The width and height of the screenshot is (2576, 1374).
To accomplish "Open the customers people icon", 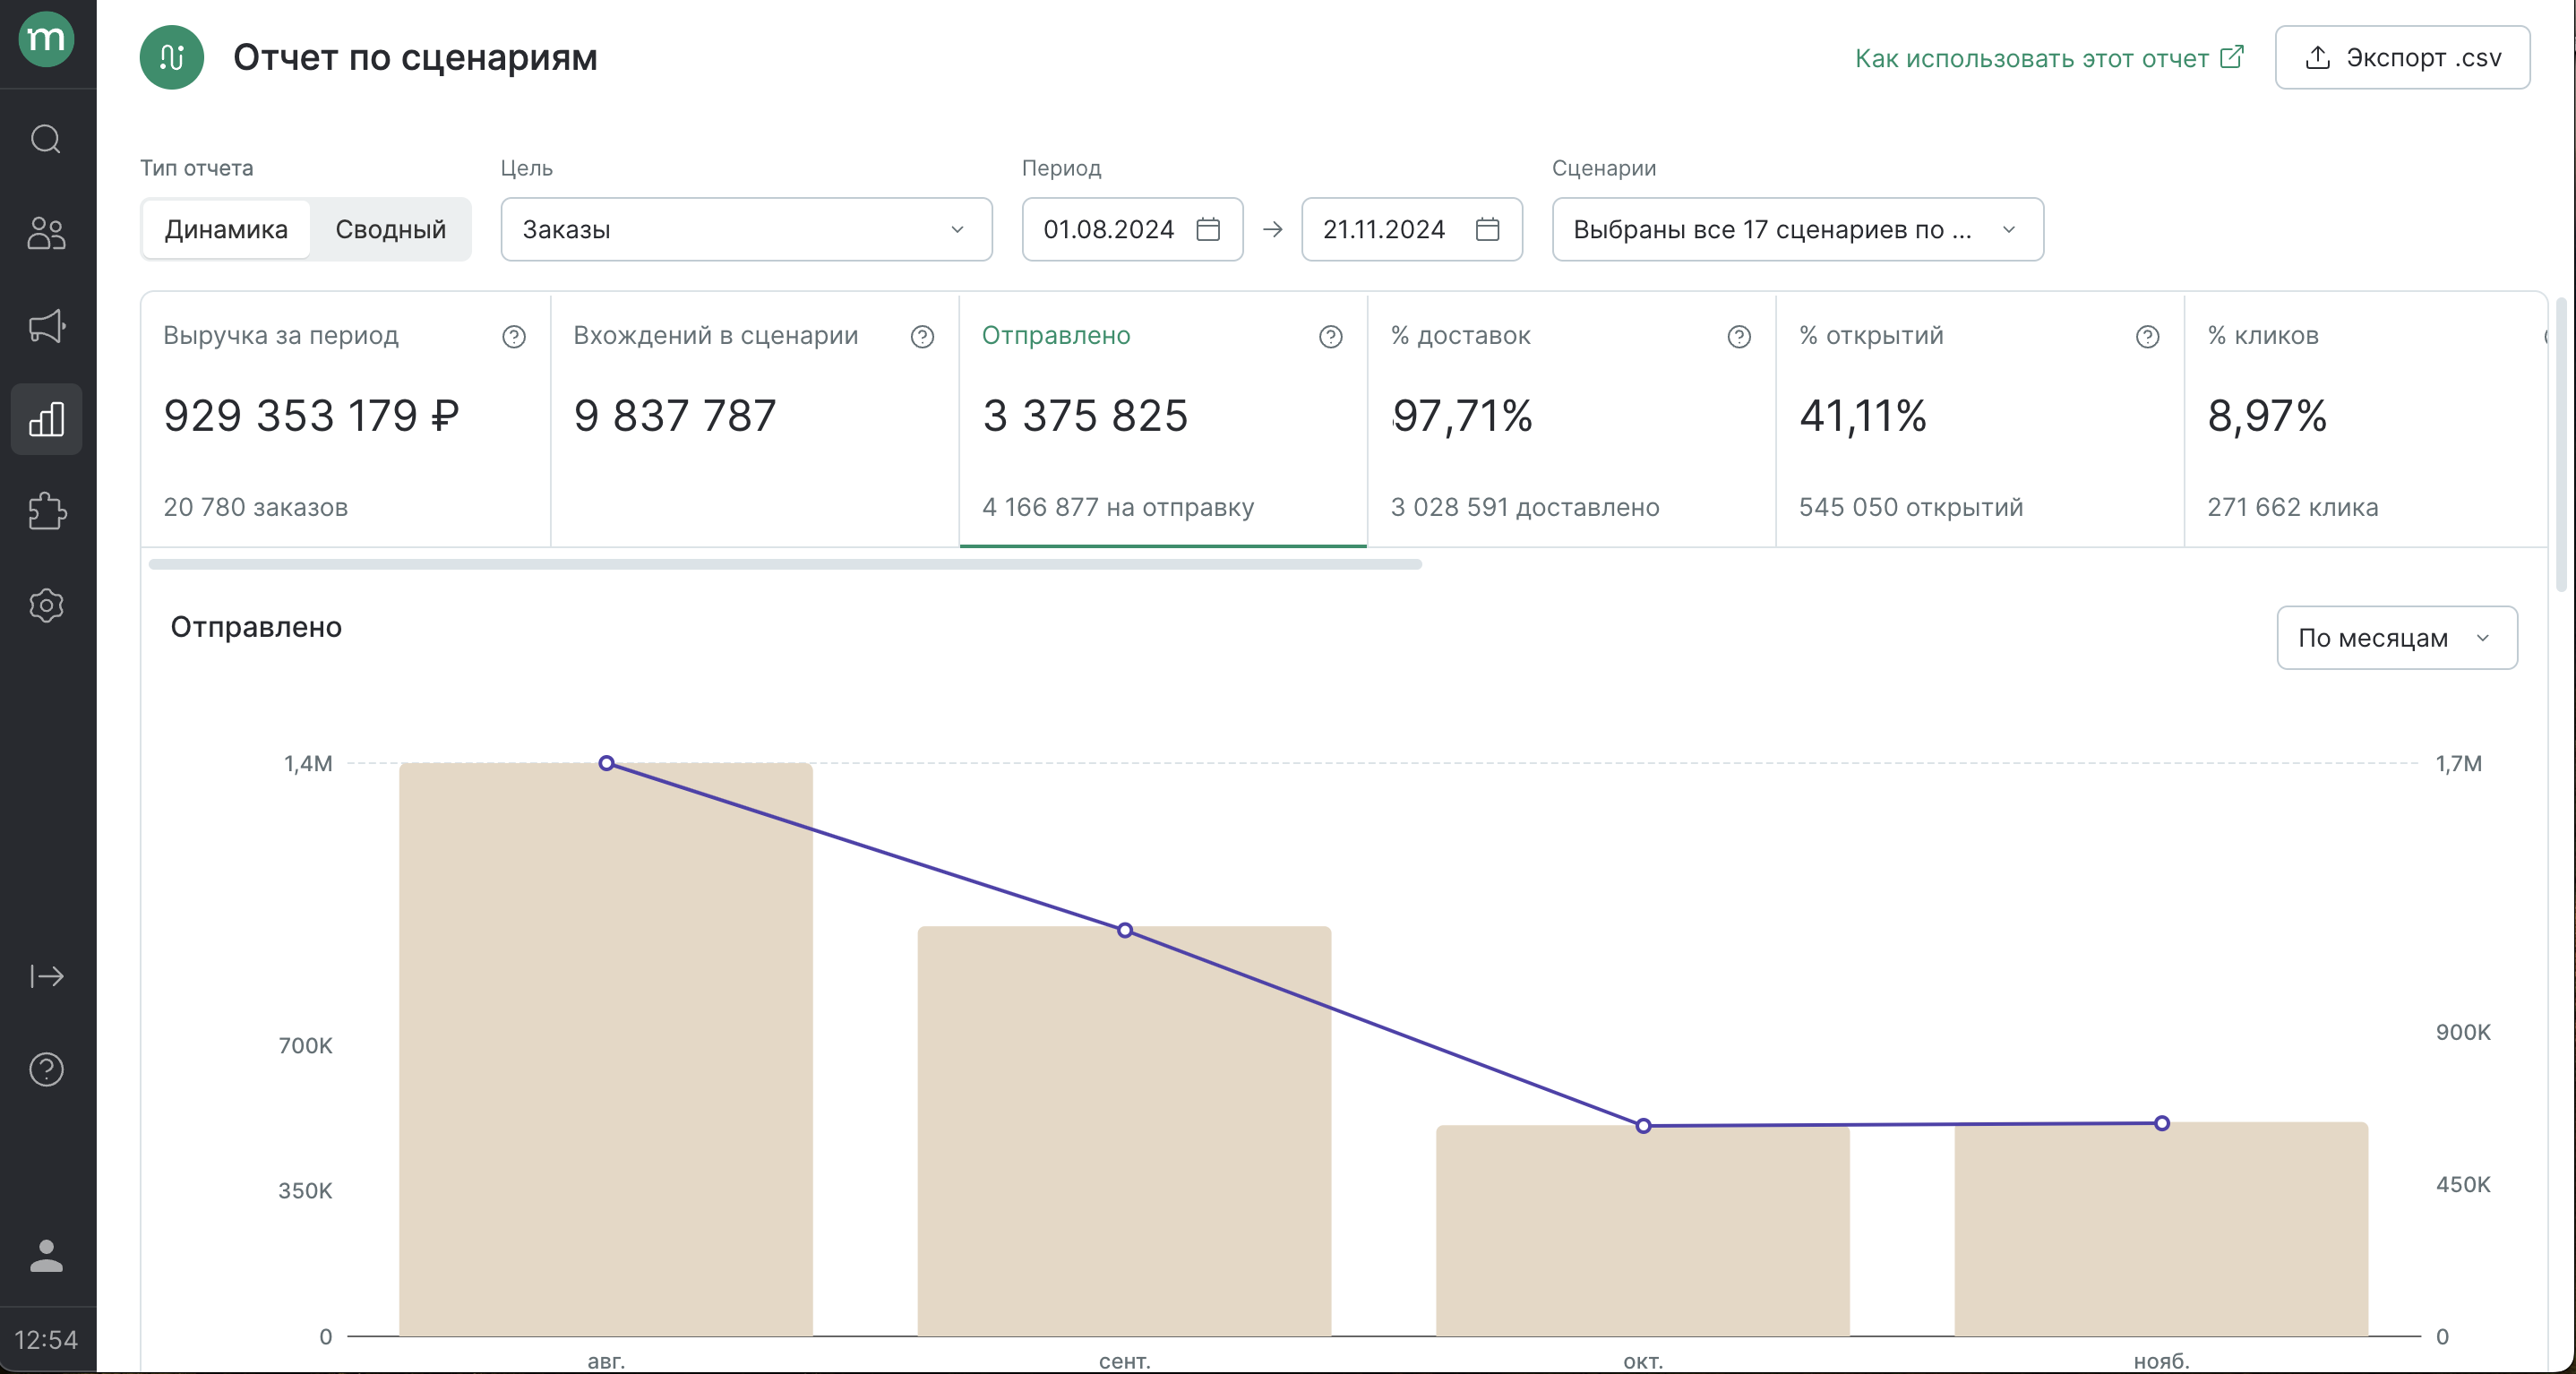I will pyautogui.click(x=46, y=233).
